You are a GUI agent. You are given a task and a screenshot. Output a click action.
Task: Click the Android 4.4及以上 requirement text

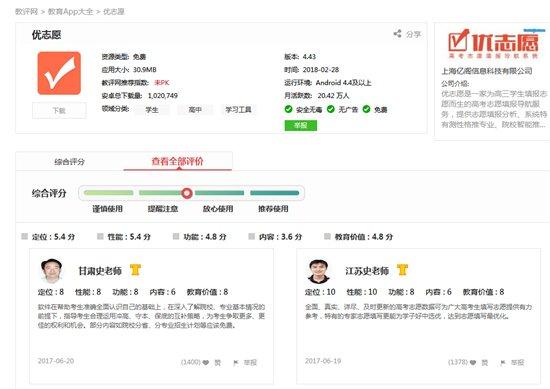[x=343, y=83]
